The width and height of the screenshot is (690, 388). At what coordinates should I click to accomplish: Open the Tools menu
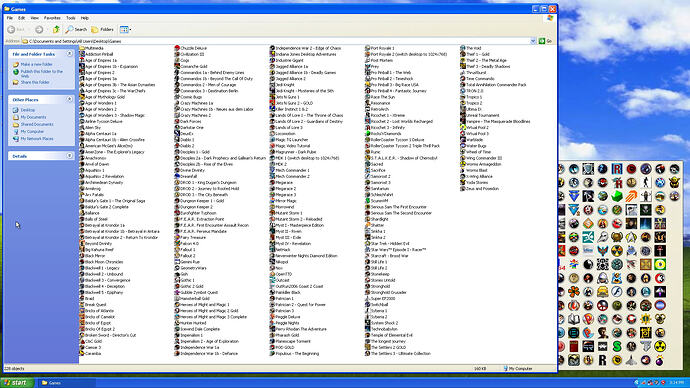pos(71,18)
